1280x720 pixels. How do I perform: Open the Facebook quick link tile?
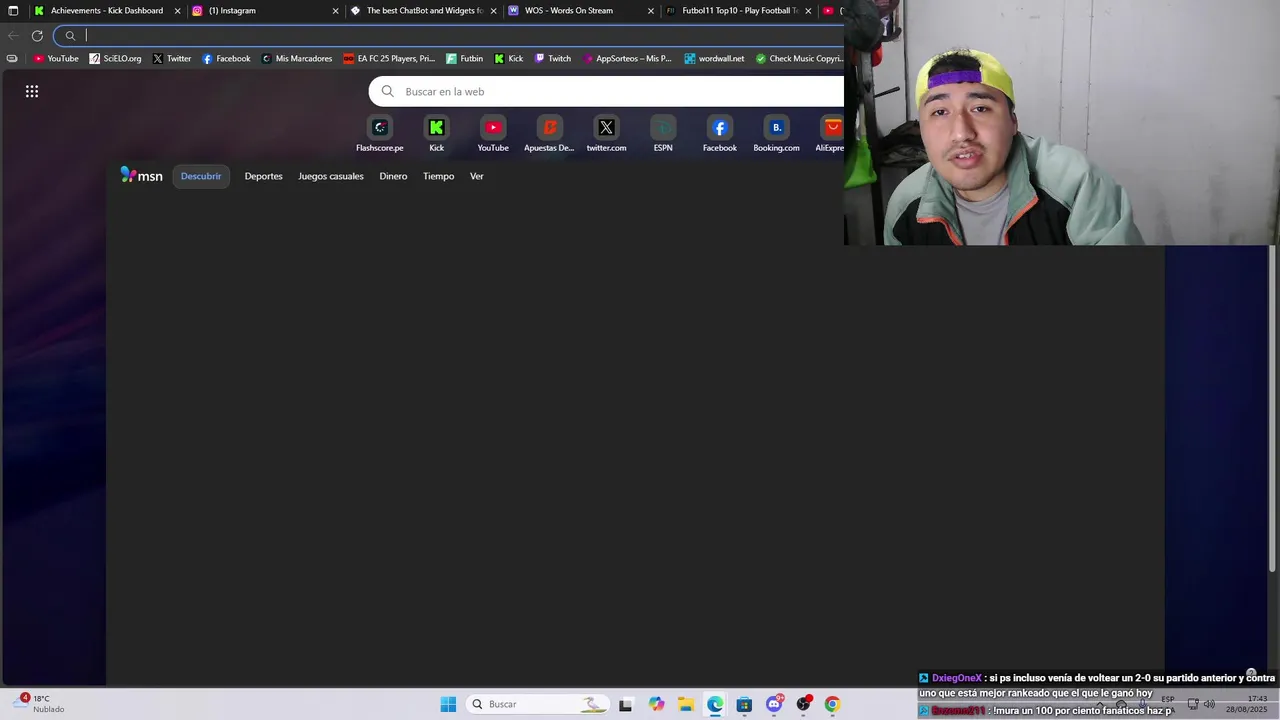coord(720,134)
